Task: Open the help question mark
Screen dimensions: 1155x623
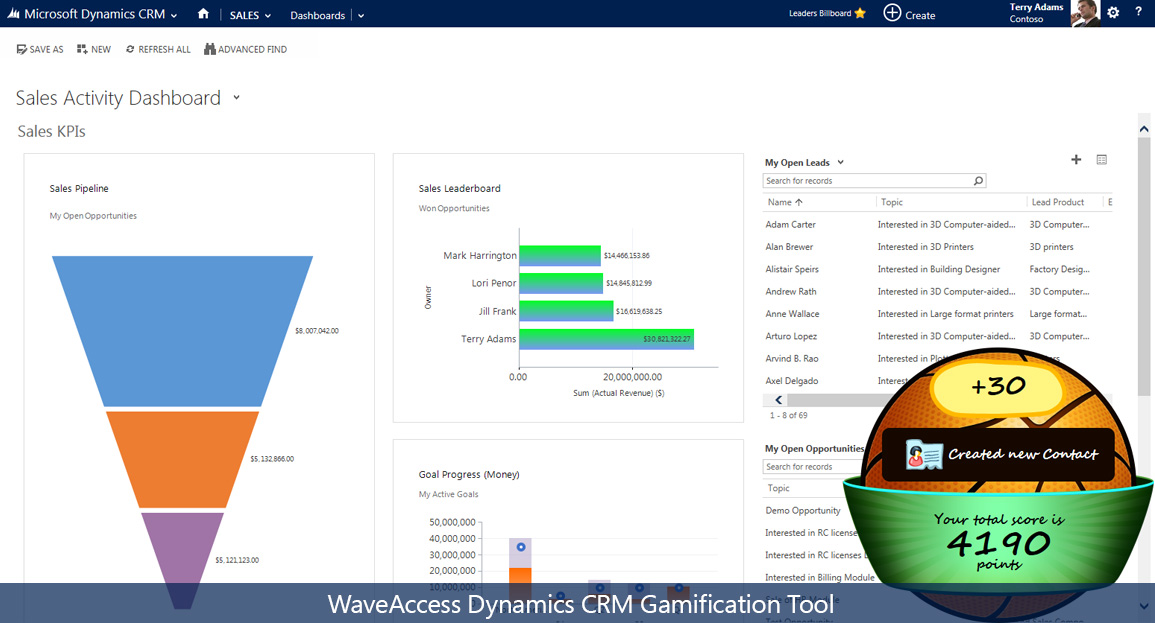Action: (x=1138, y=12)
